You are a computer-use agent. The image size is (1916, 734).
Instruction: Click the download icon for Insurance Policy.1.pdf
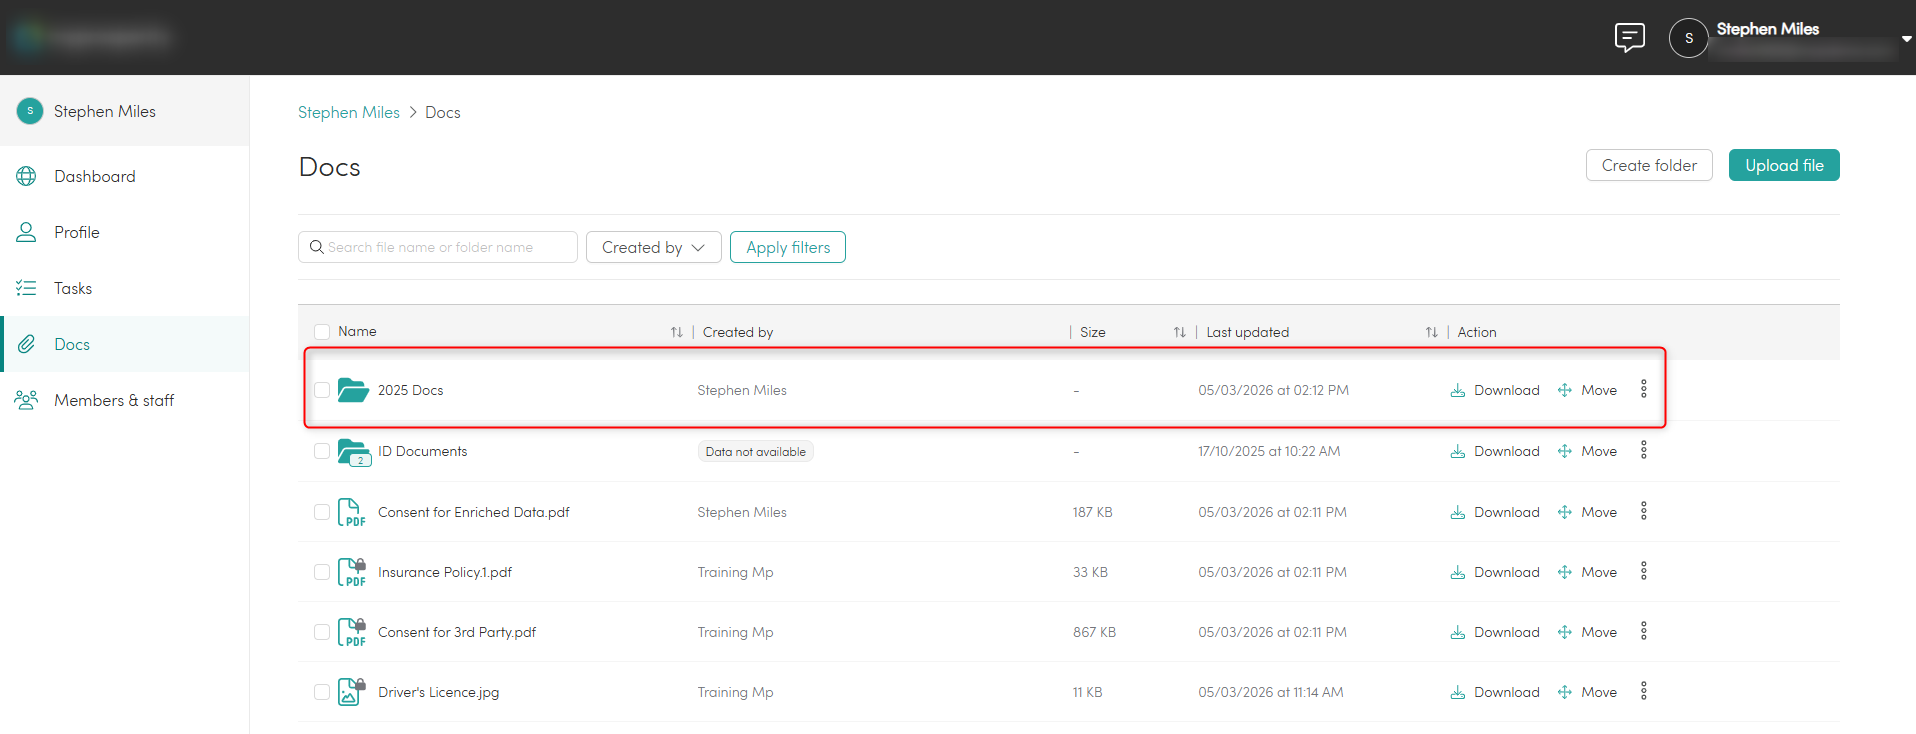tap(1458, 572)
